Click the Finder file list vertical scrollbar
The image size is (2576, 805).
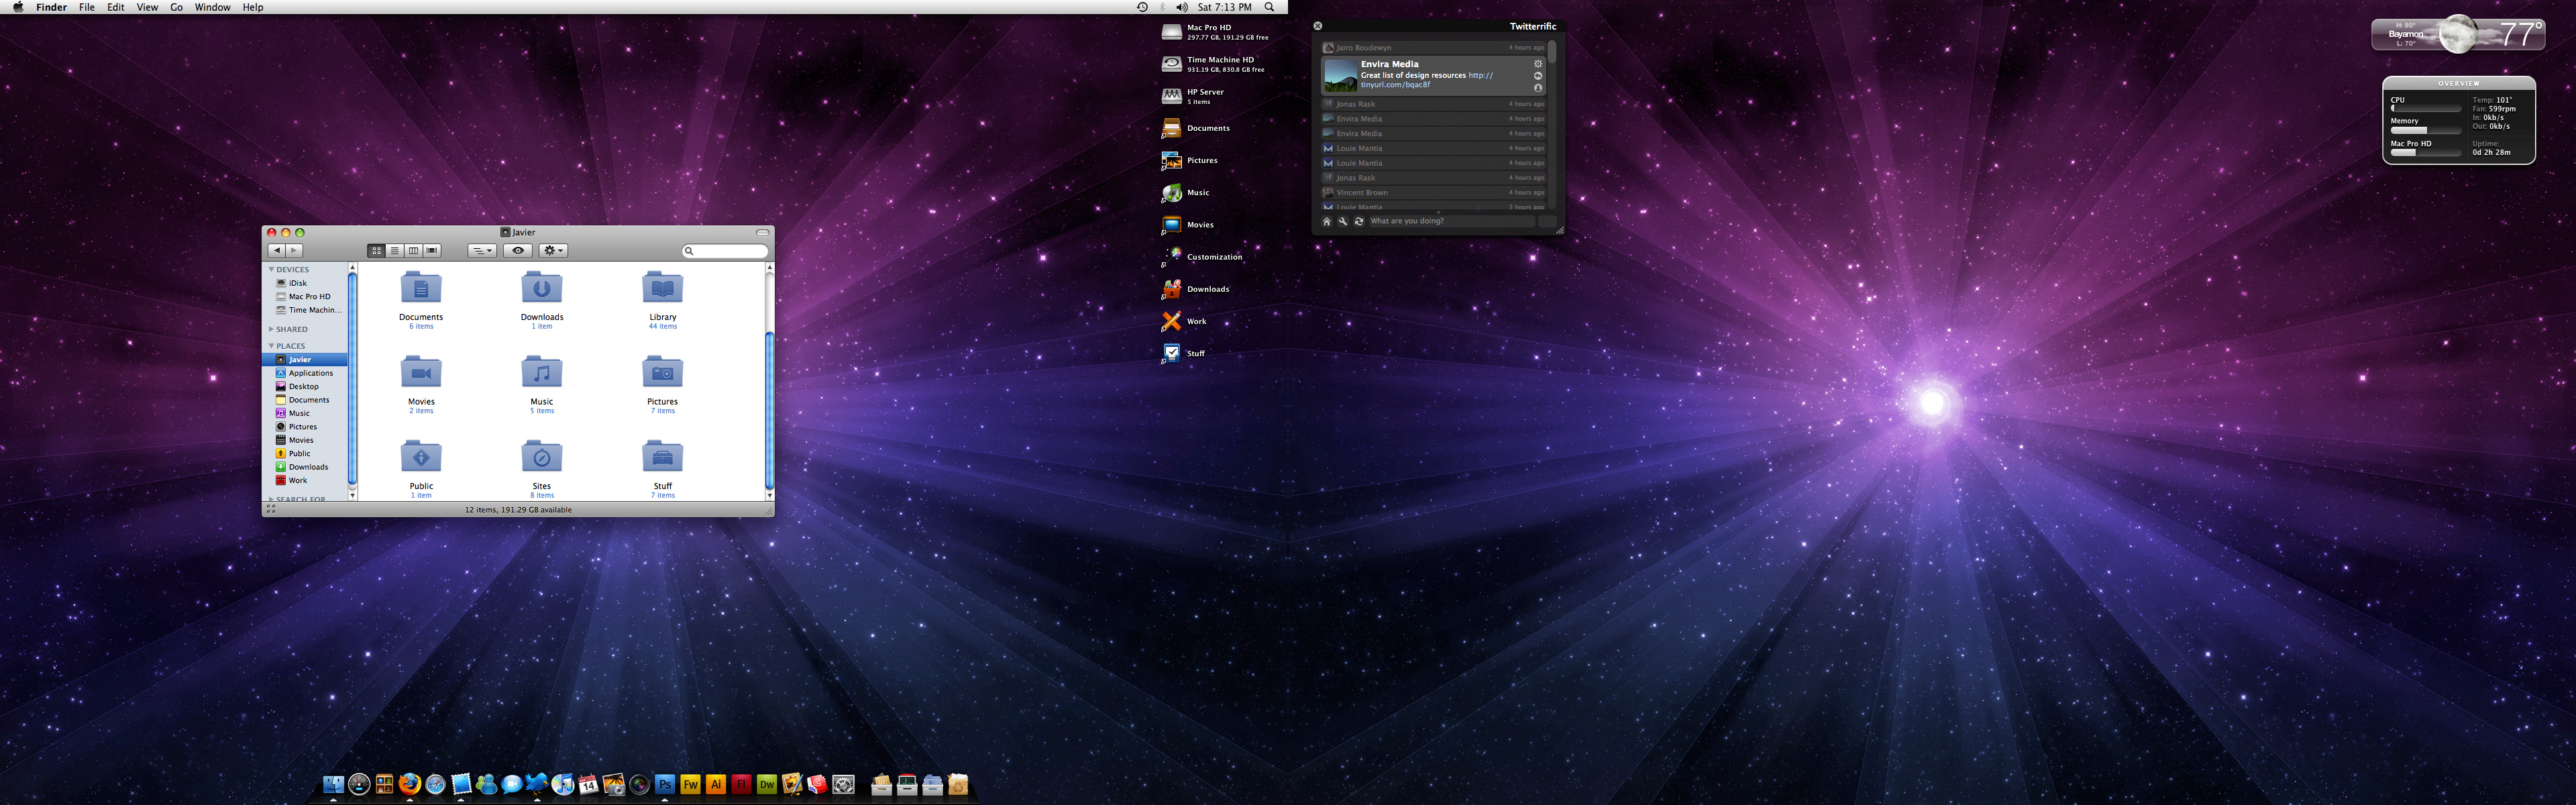(x=769, y=410)
